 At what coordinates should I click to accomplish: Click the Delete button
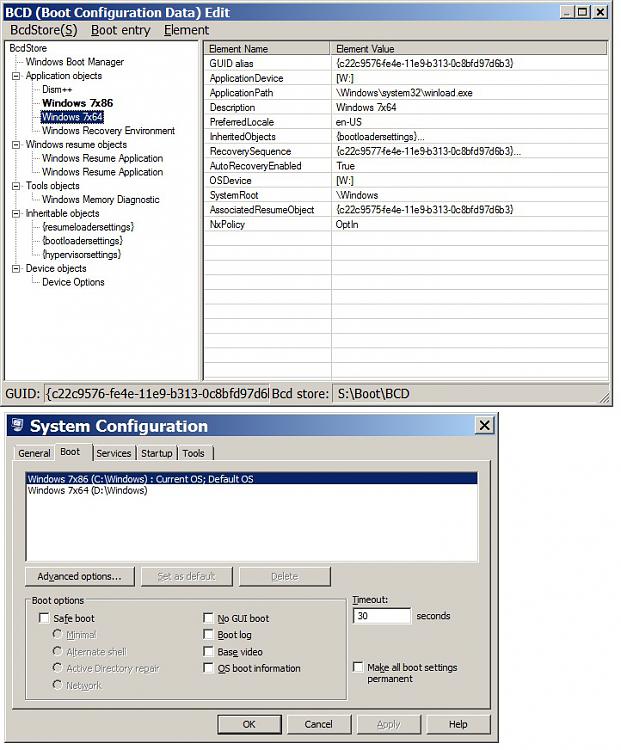pyautogui.click(x=285, y=576)
